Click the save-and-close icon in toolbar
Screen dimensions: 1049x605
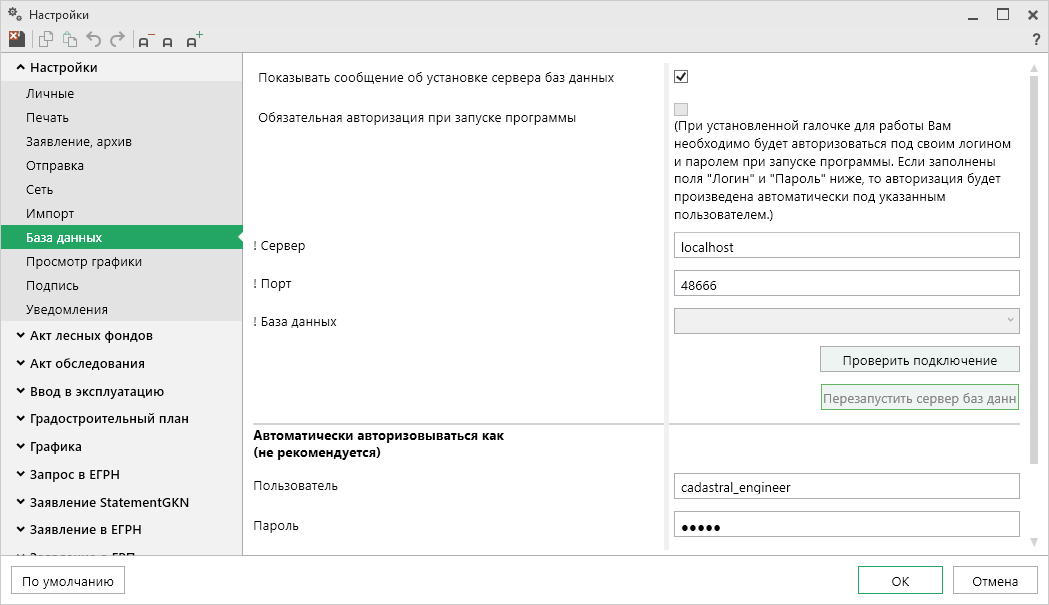click(16, 39)
